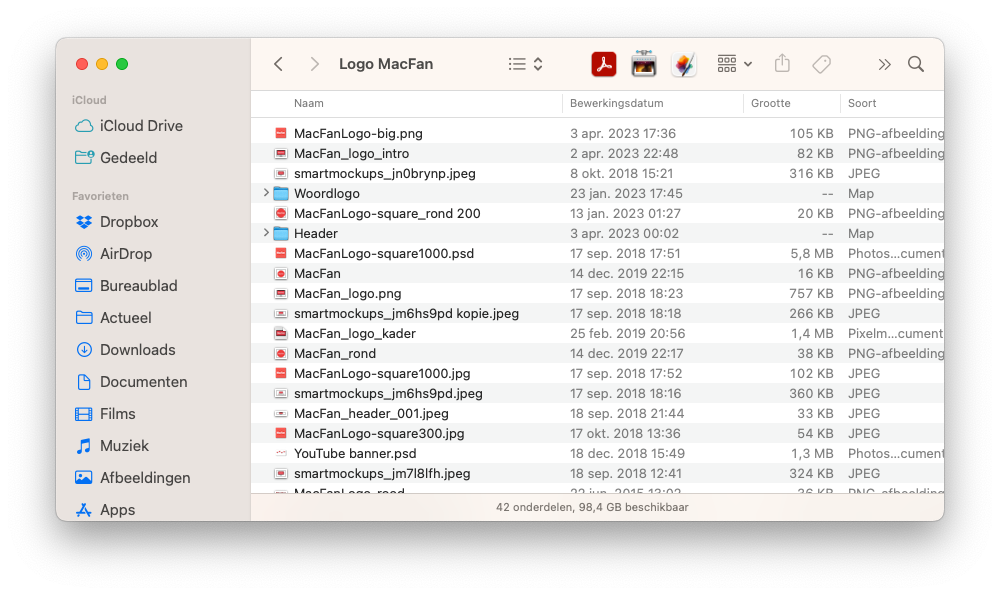
Task: Go forward with the right chevron
Action: pos(314,64)
